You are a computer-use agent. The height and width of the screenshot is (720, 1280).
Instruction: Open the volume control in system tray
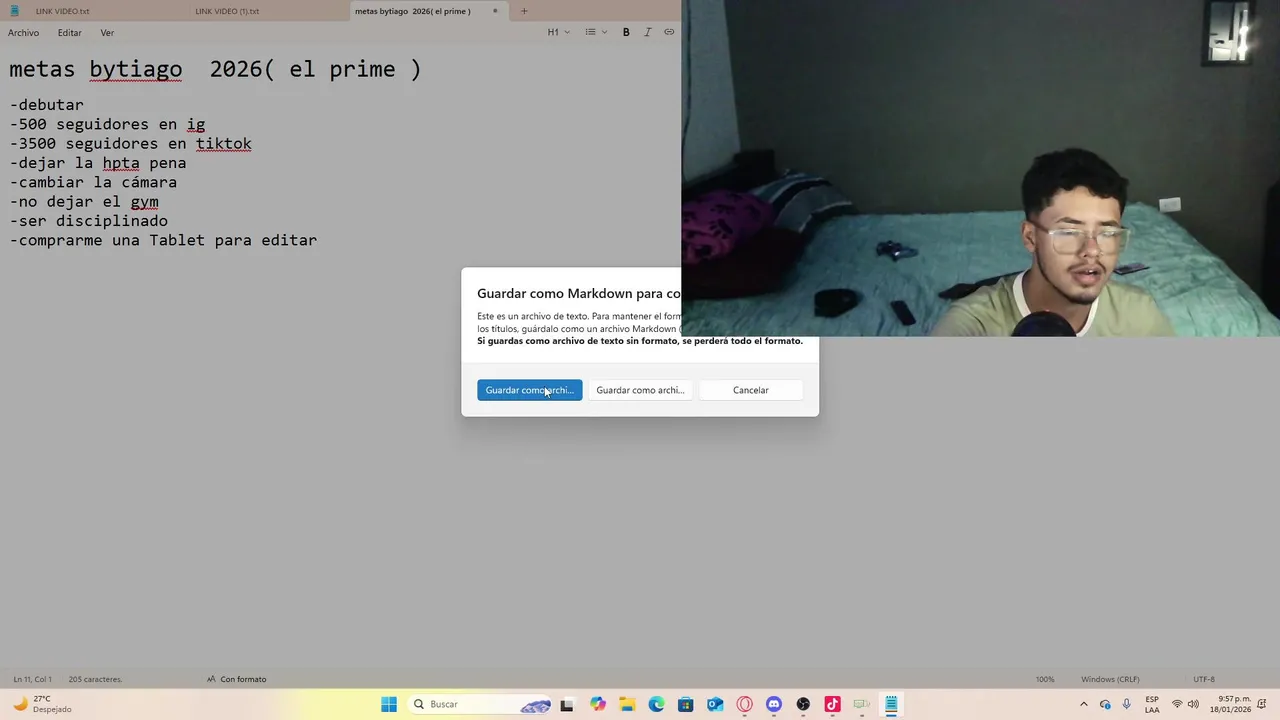coord(1193,704)
